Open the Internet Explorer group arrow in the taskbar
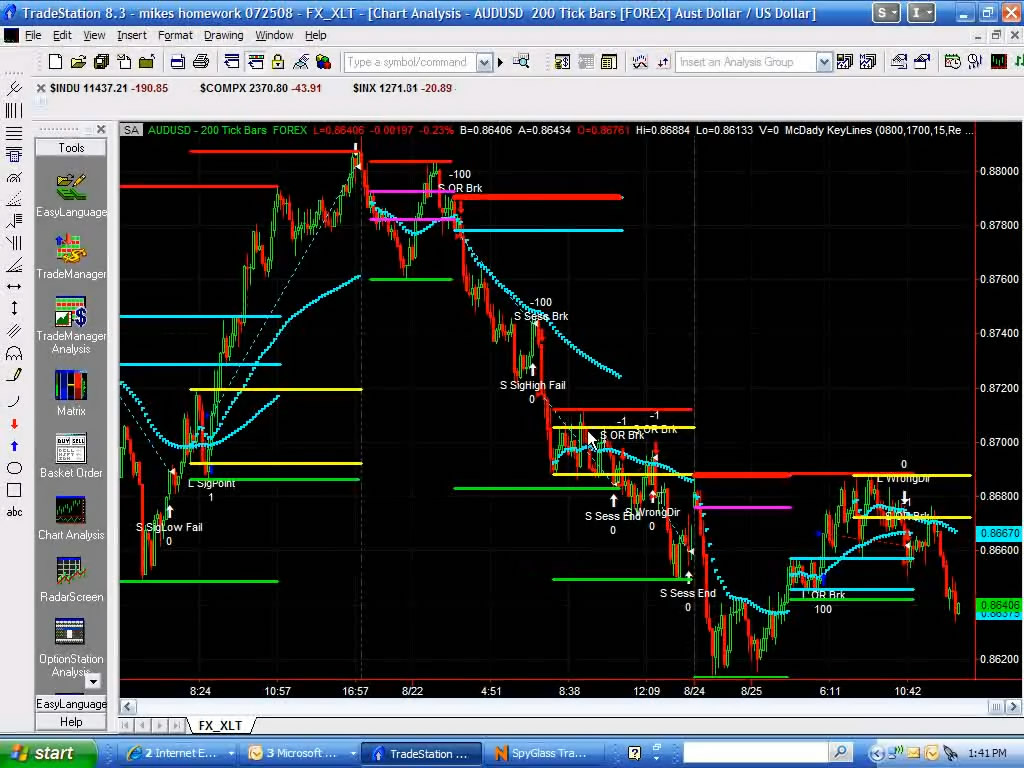The width and height of the screenshot is (1024, 768). tap(231, 754)
